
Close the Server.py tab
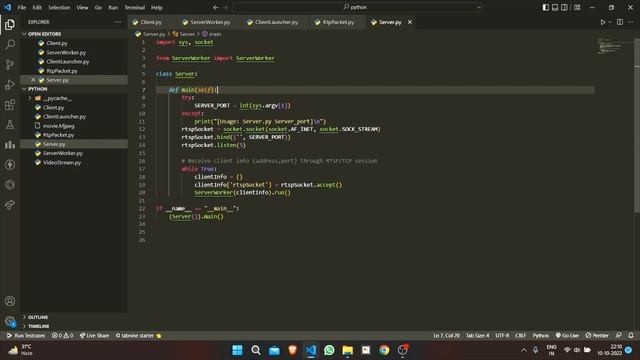tap(410, 22)
